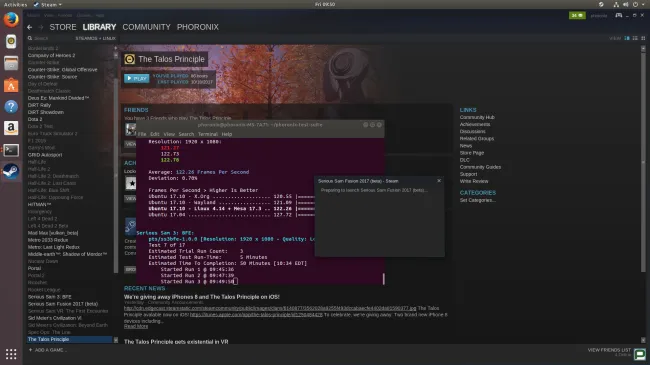Open the PHORONIX profile tab
This screenshot has height=365, width=650.
pos(198,27)
